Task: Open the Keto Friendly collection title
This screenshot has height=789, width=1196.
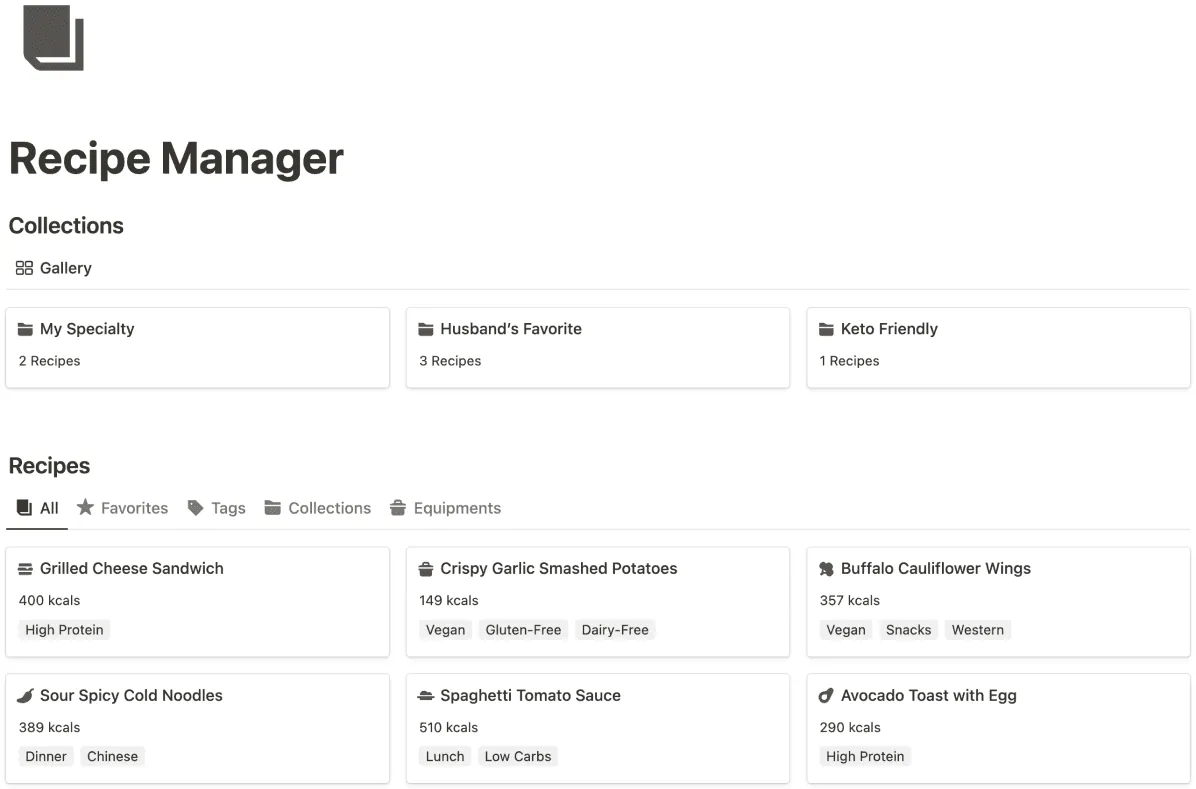Action: 889,329
